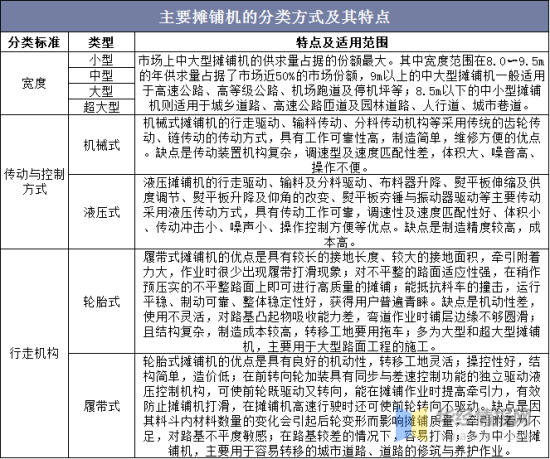Click the 轮胎式 type cell
Screen dimensions: 550x459
click(101, 301)
